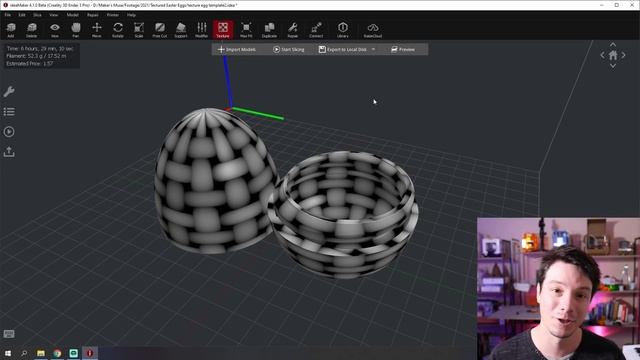
Task: Click the Filament usage text
Action: coord(36,56)
